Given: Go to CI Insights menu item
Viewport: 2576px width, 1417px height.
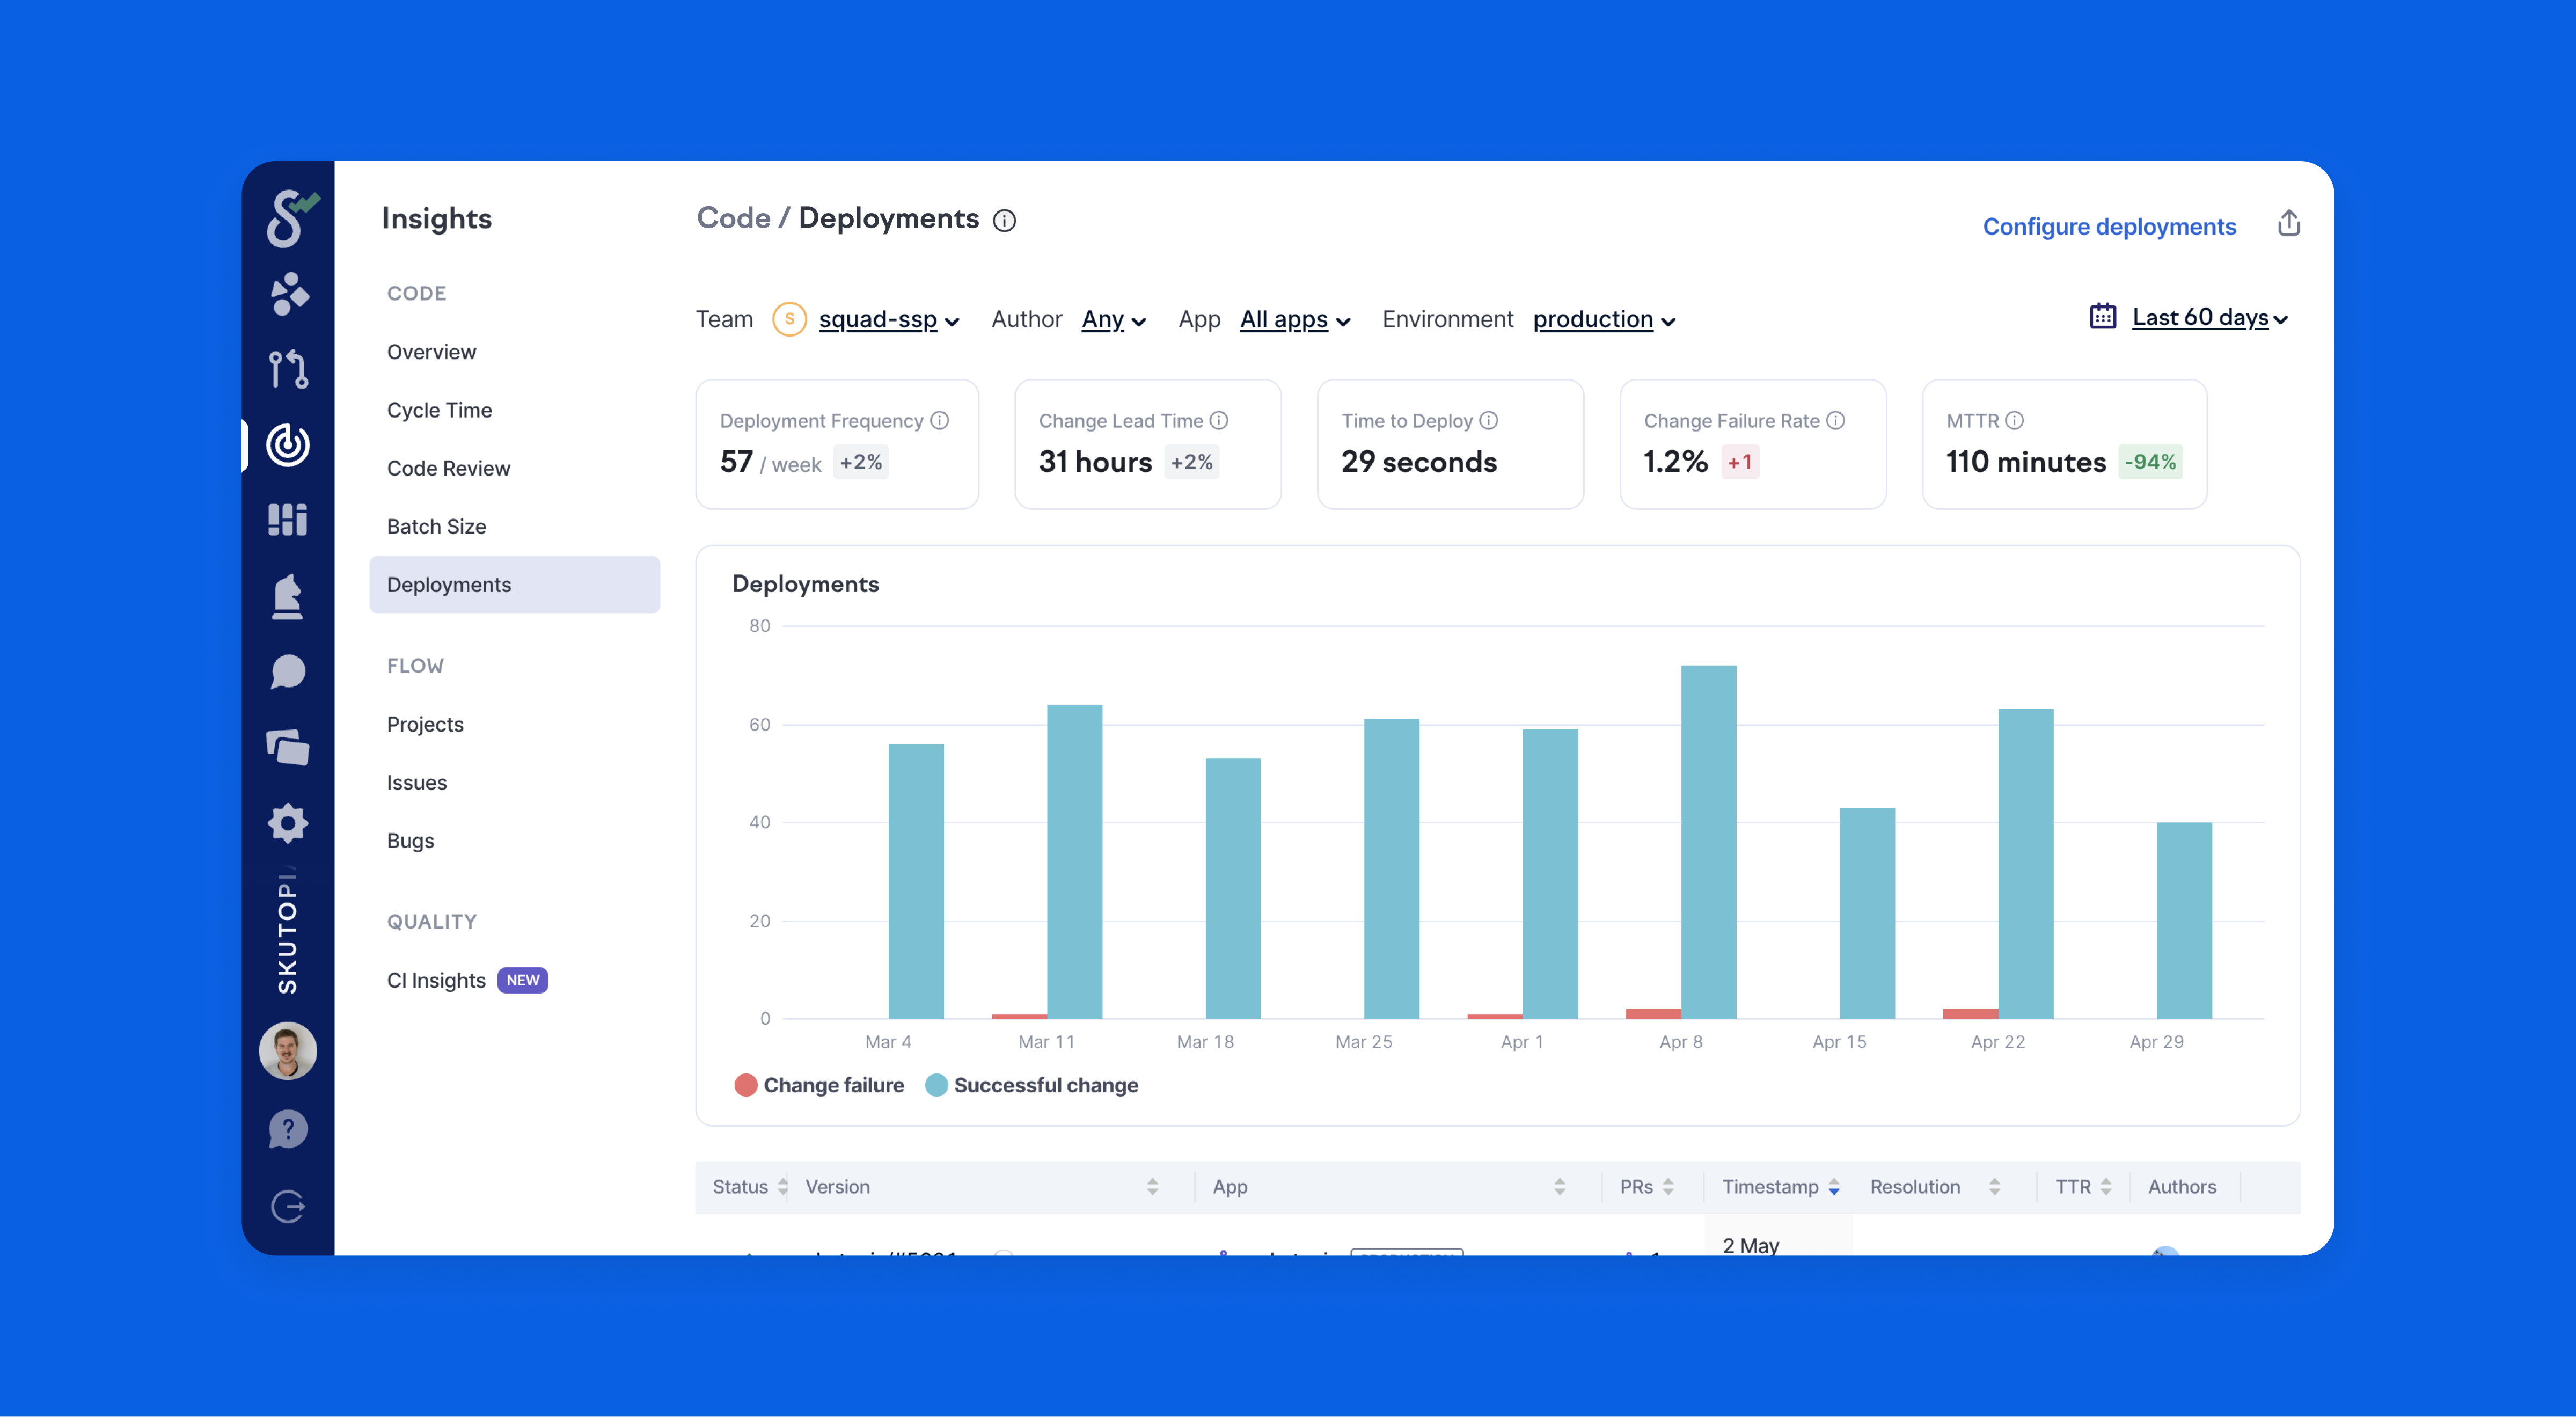Looking at the screenshot, I should pyautogui.click(x=436, y=980).
